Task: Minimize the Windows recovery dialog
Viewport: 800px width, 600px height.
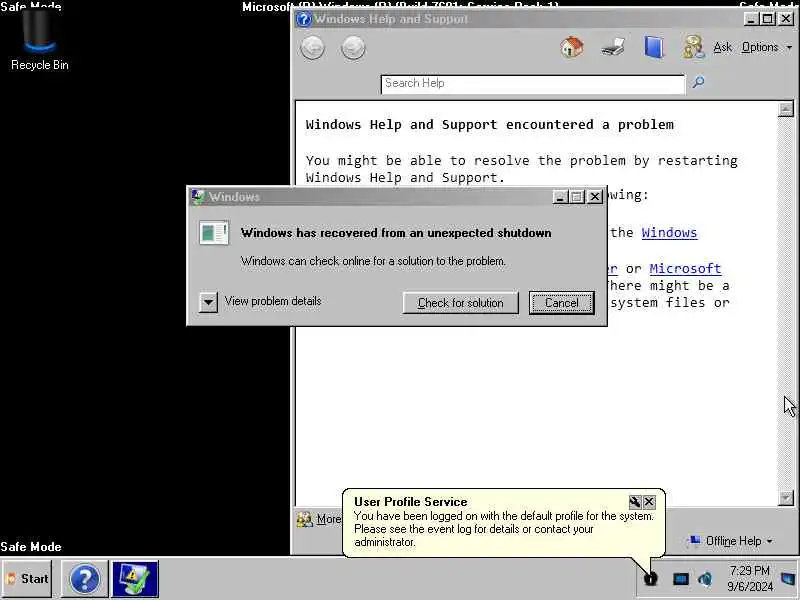Action: click(x=560, y=196)
